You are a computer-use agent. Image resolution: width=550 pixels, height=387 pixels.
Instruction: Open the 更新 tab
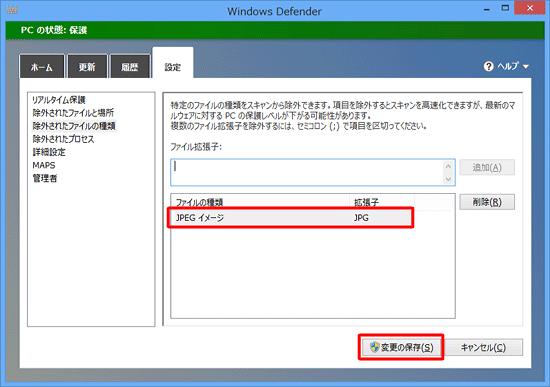(x=87, y=66)
